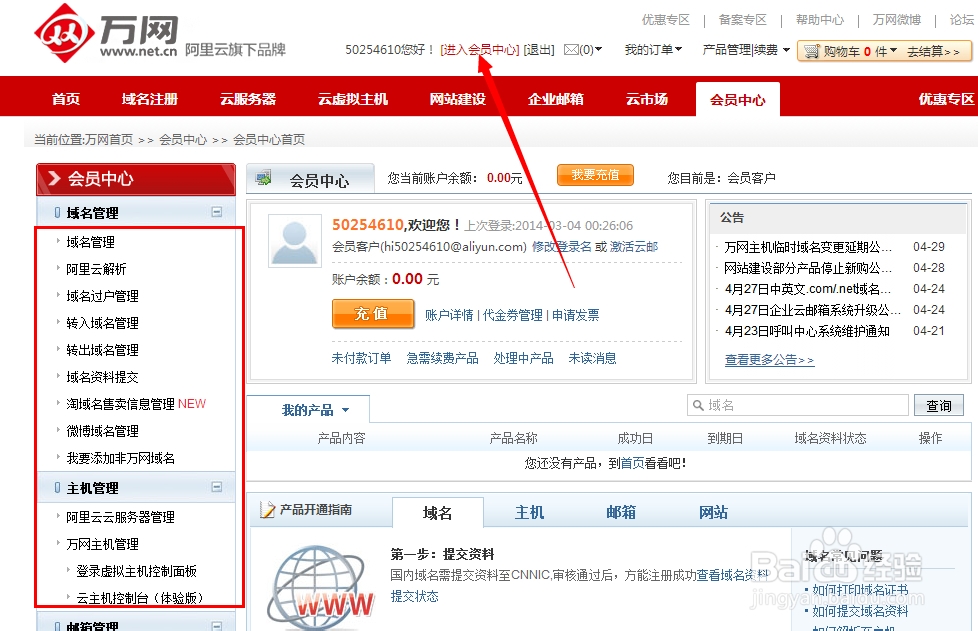This screenshot has width=978, height=631.
Task: Open 企业邮箱 navigation item
Action: (x=555, y=99)
